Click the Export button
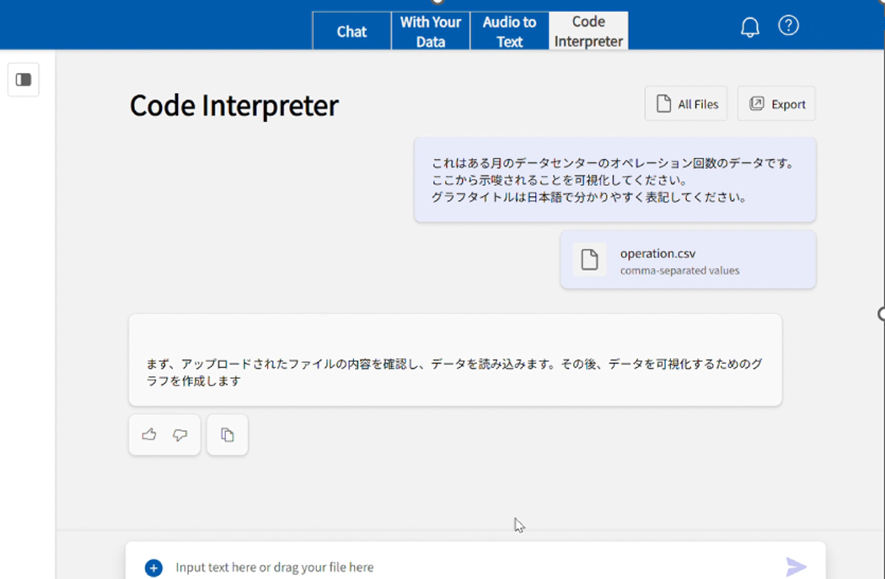Viewport: 885px width, 579px height. coord(776,104)
